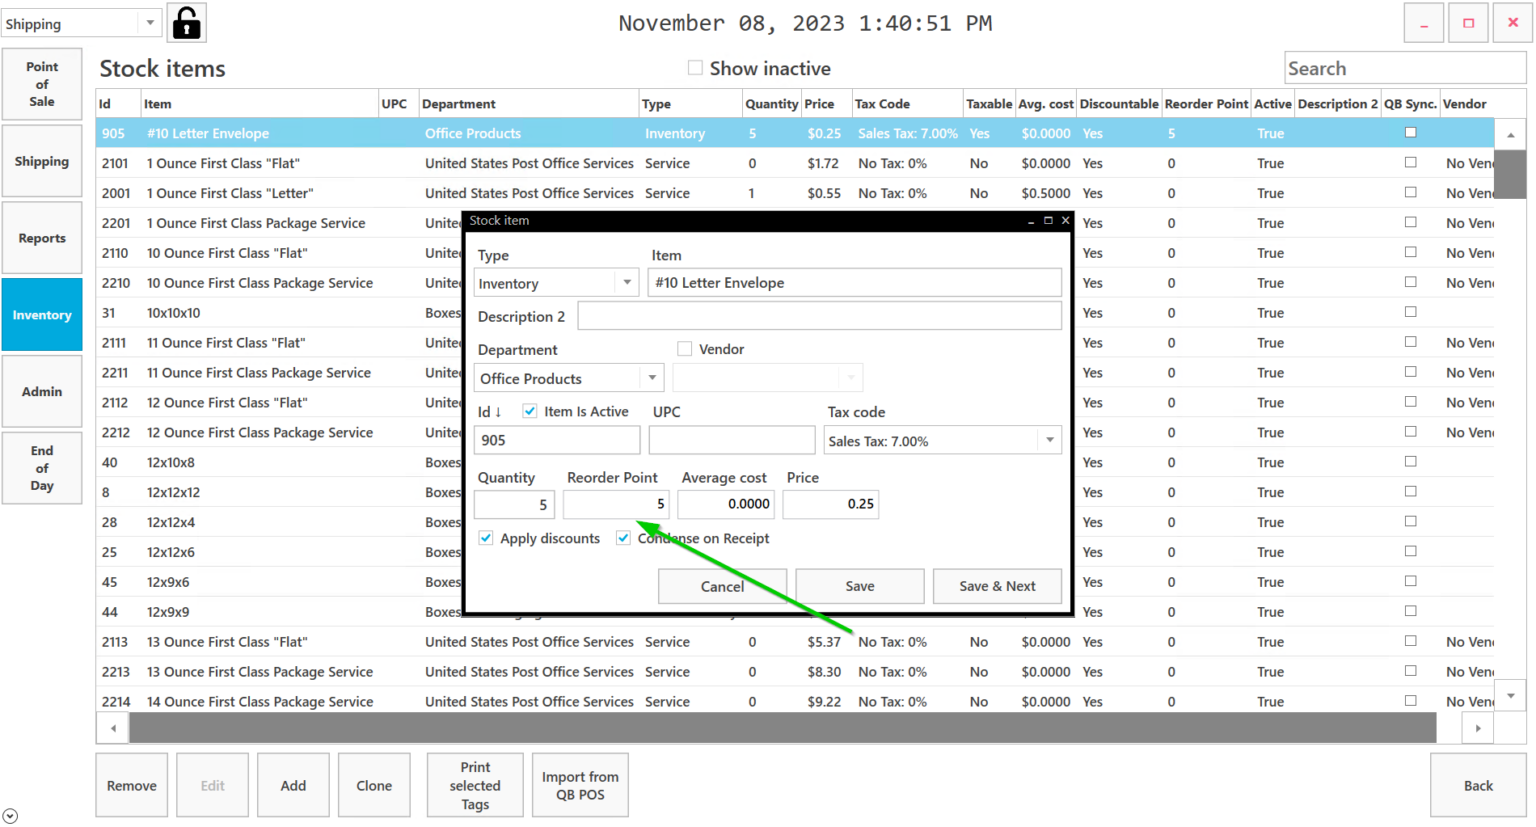Toggle the Show inactive checkbox

click(x=695, y=68)
